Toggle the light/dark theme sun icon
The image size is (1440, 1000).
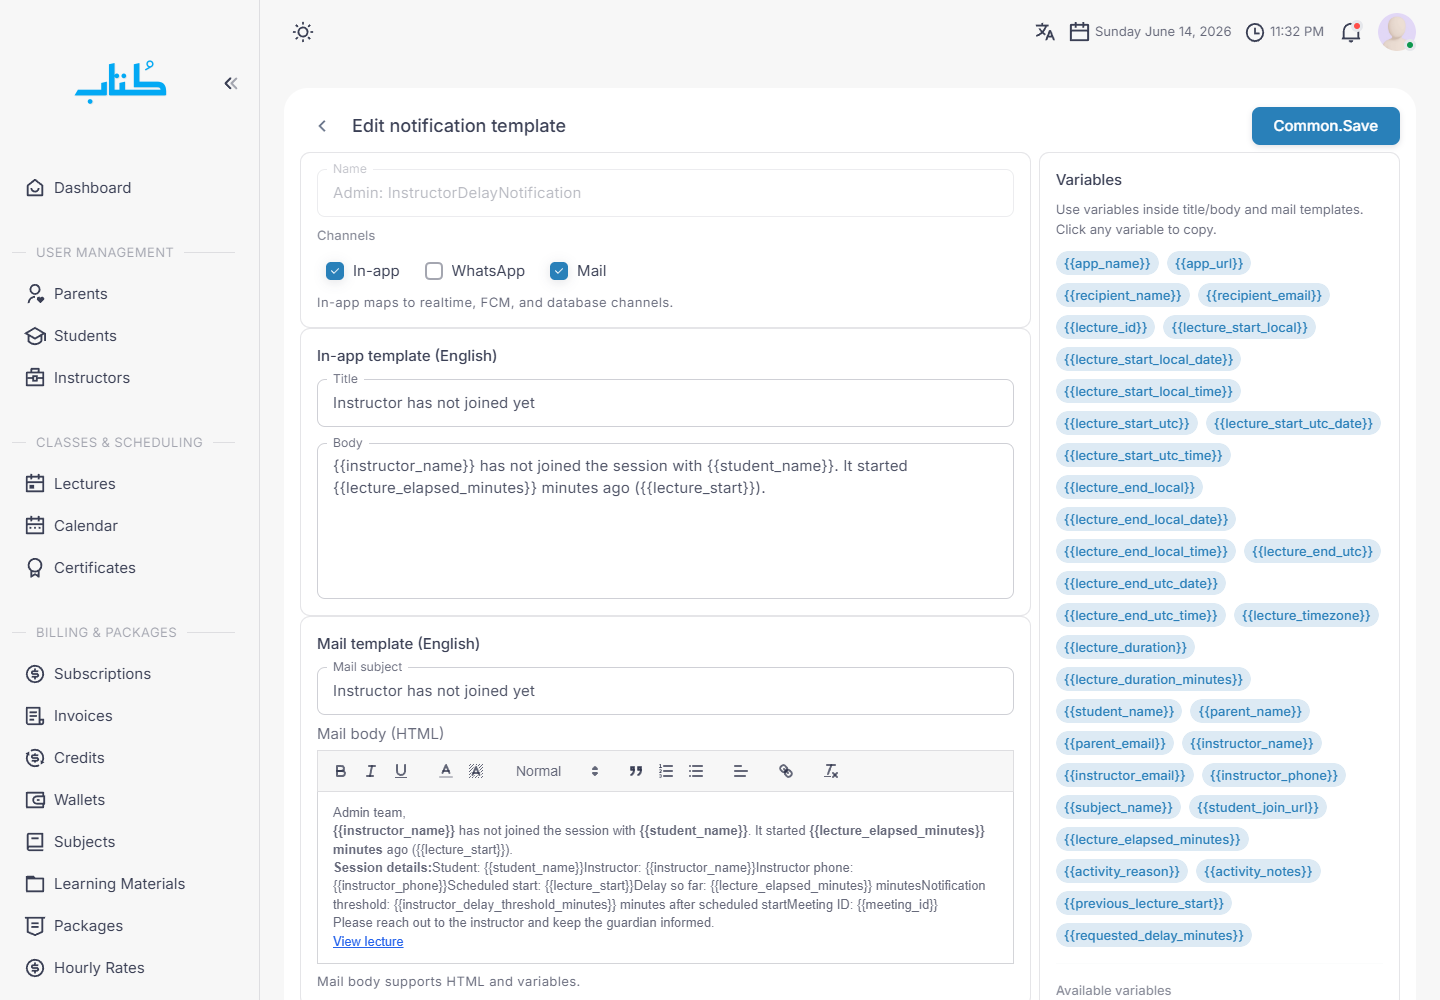[x=303, y=32]
